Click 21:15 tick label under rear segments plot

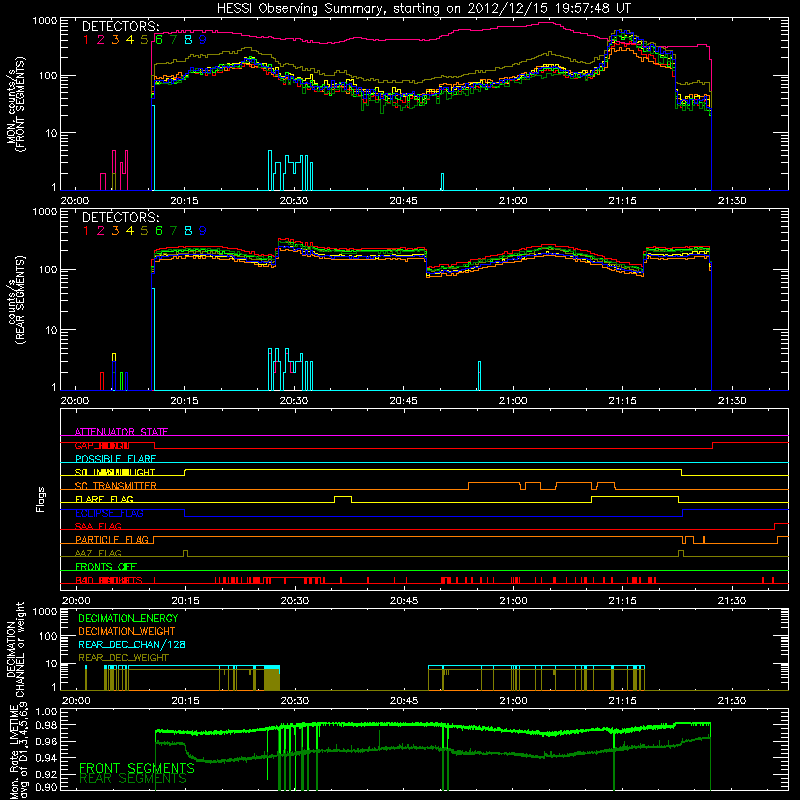coord(622,401)
